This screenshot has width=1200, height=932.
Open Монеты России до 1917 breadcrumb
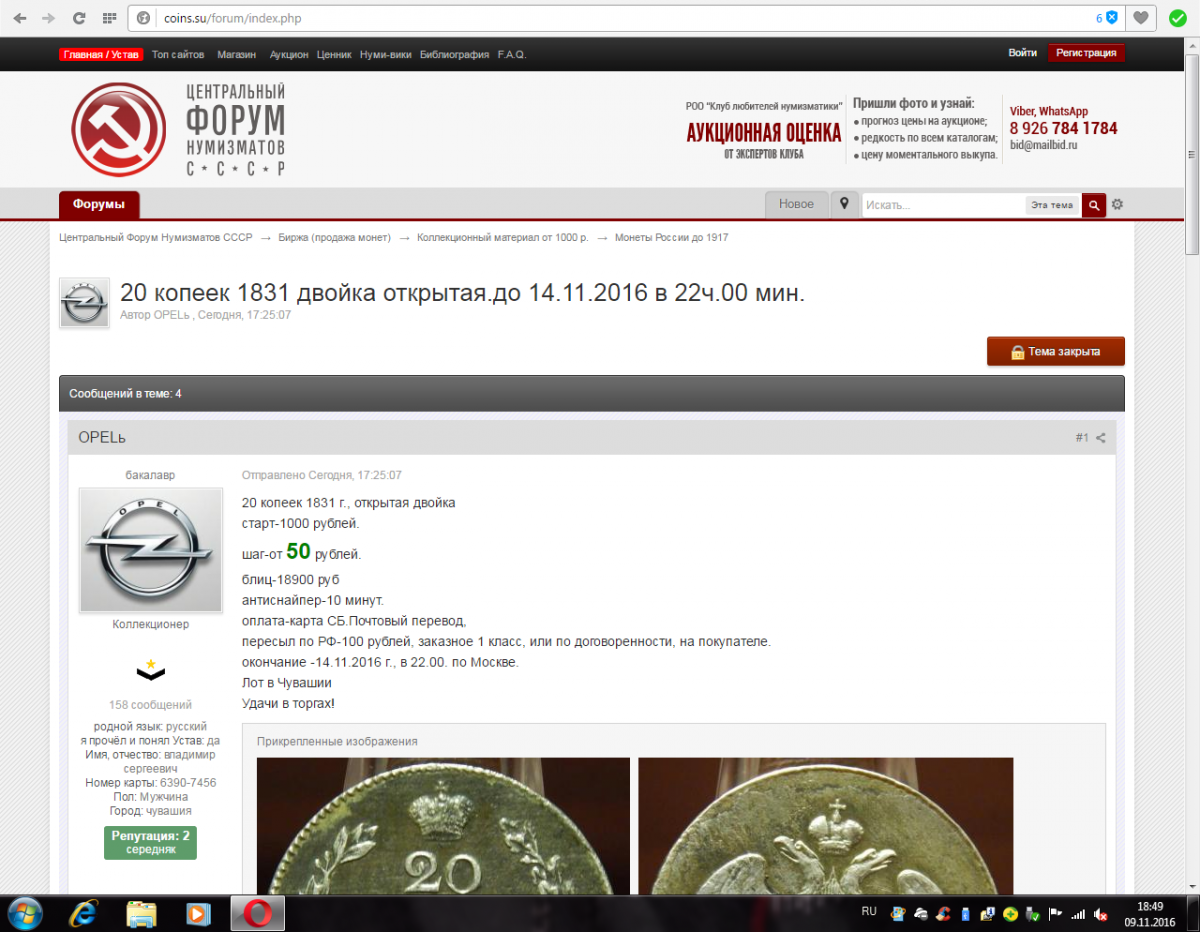[x=671, y=237]
